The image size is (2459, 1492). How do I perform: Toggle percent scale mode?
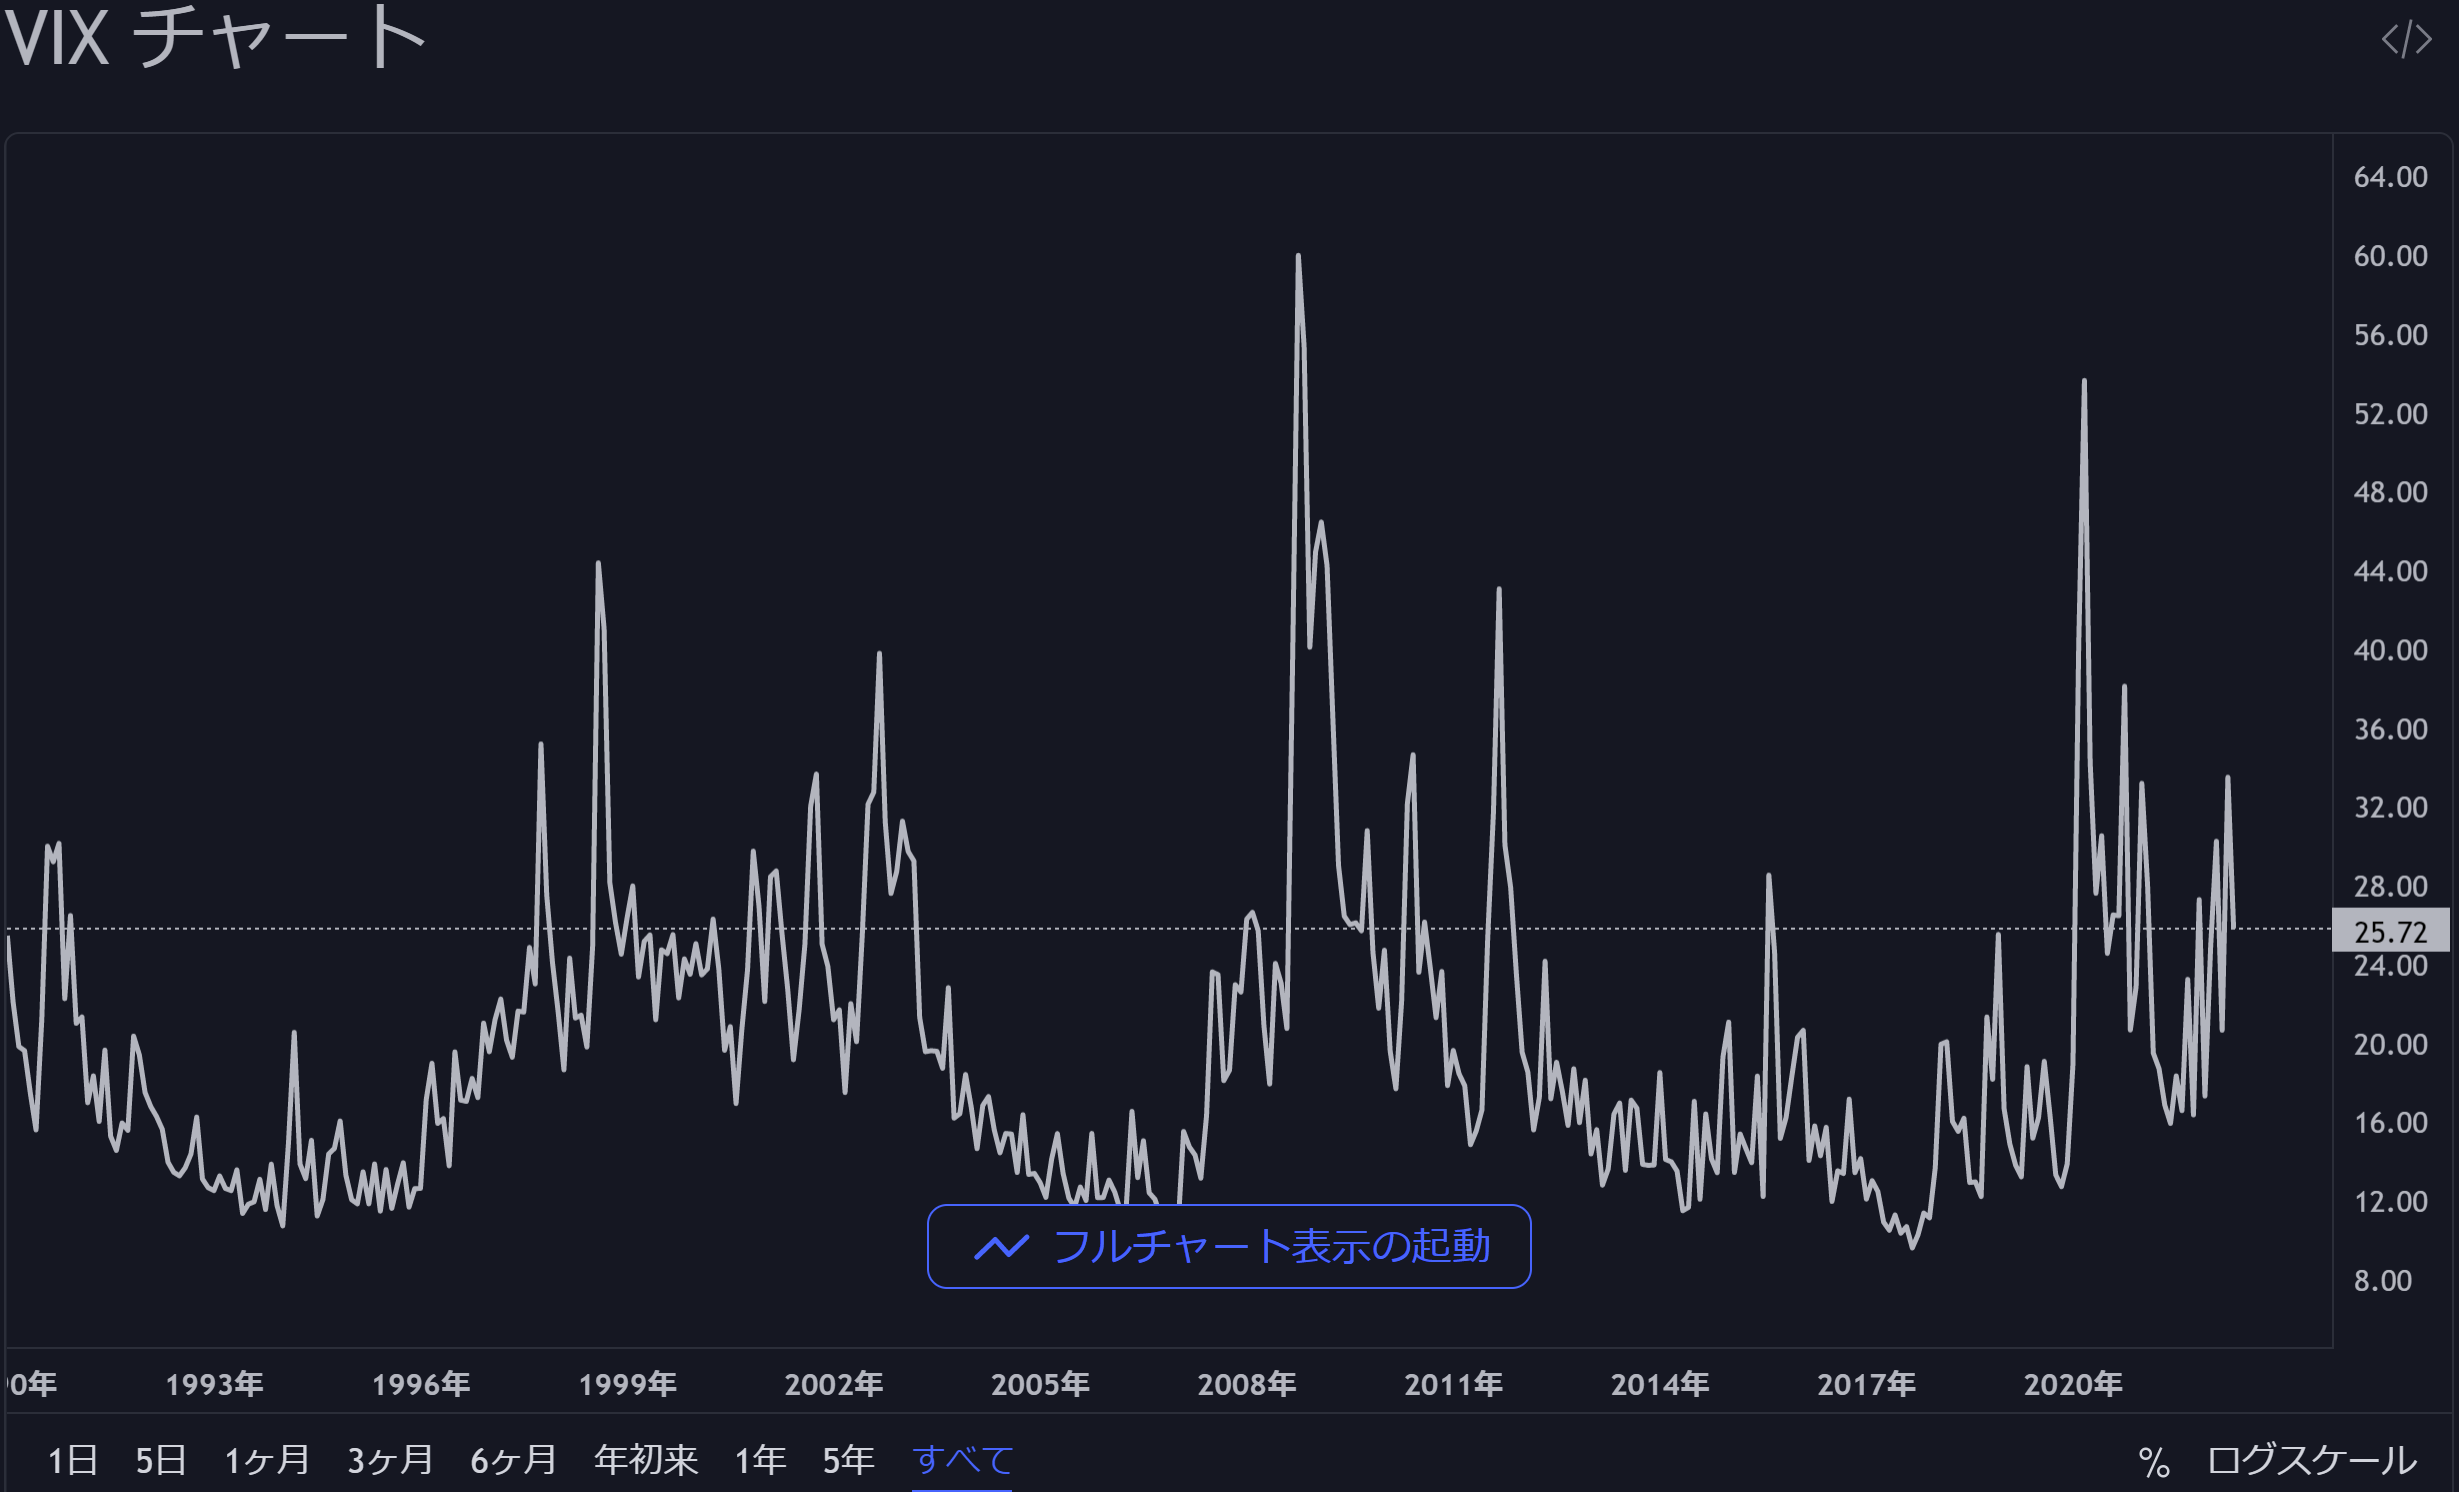point(2153,1462)
